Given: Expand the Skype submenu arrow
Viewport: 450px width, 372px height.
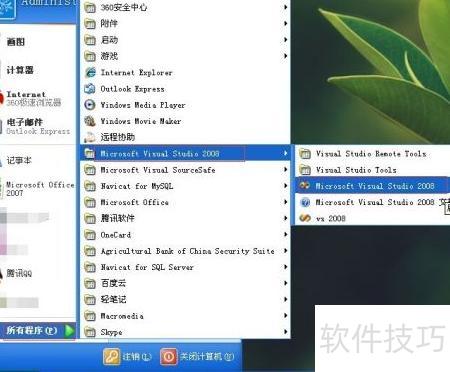Looking at the screenshot, I should (x=285, y=332).
